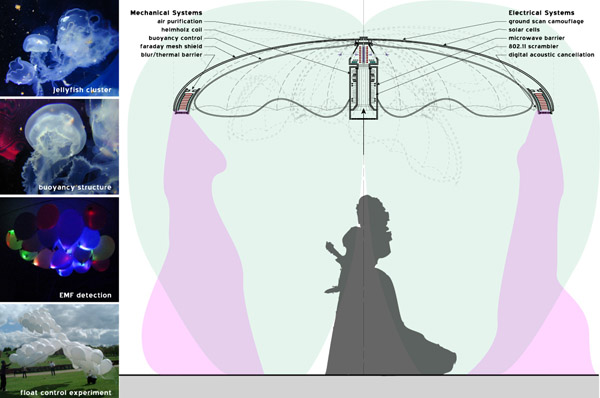Click the float control experiment photo

coord(59,351)
